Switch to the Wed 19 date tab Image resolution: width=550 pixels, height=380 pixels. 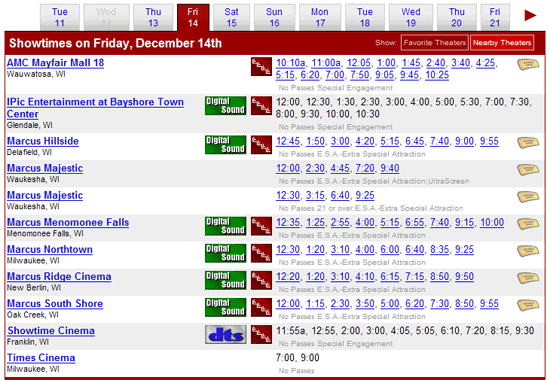tap(411, 17)
